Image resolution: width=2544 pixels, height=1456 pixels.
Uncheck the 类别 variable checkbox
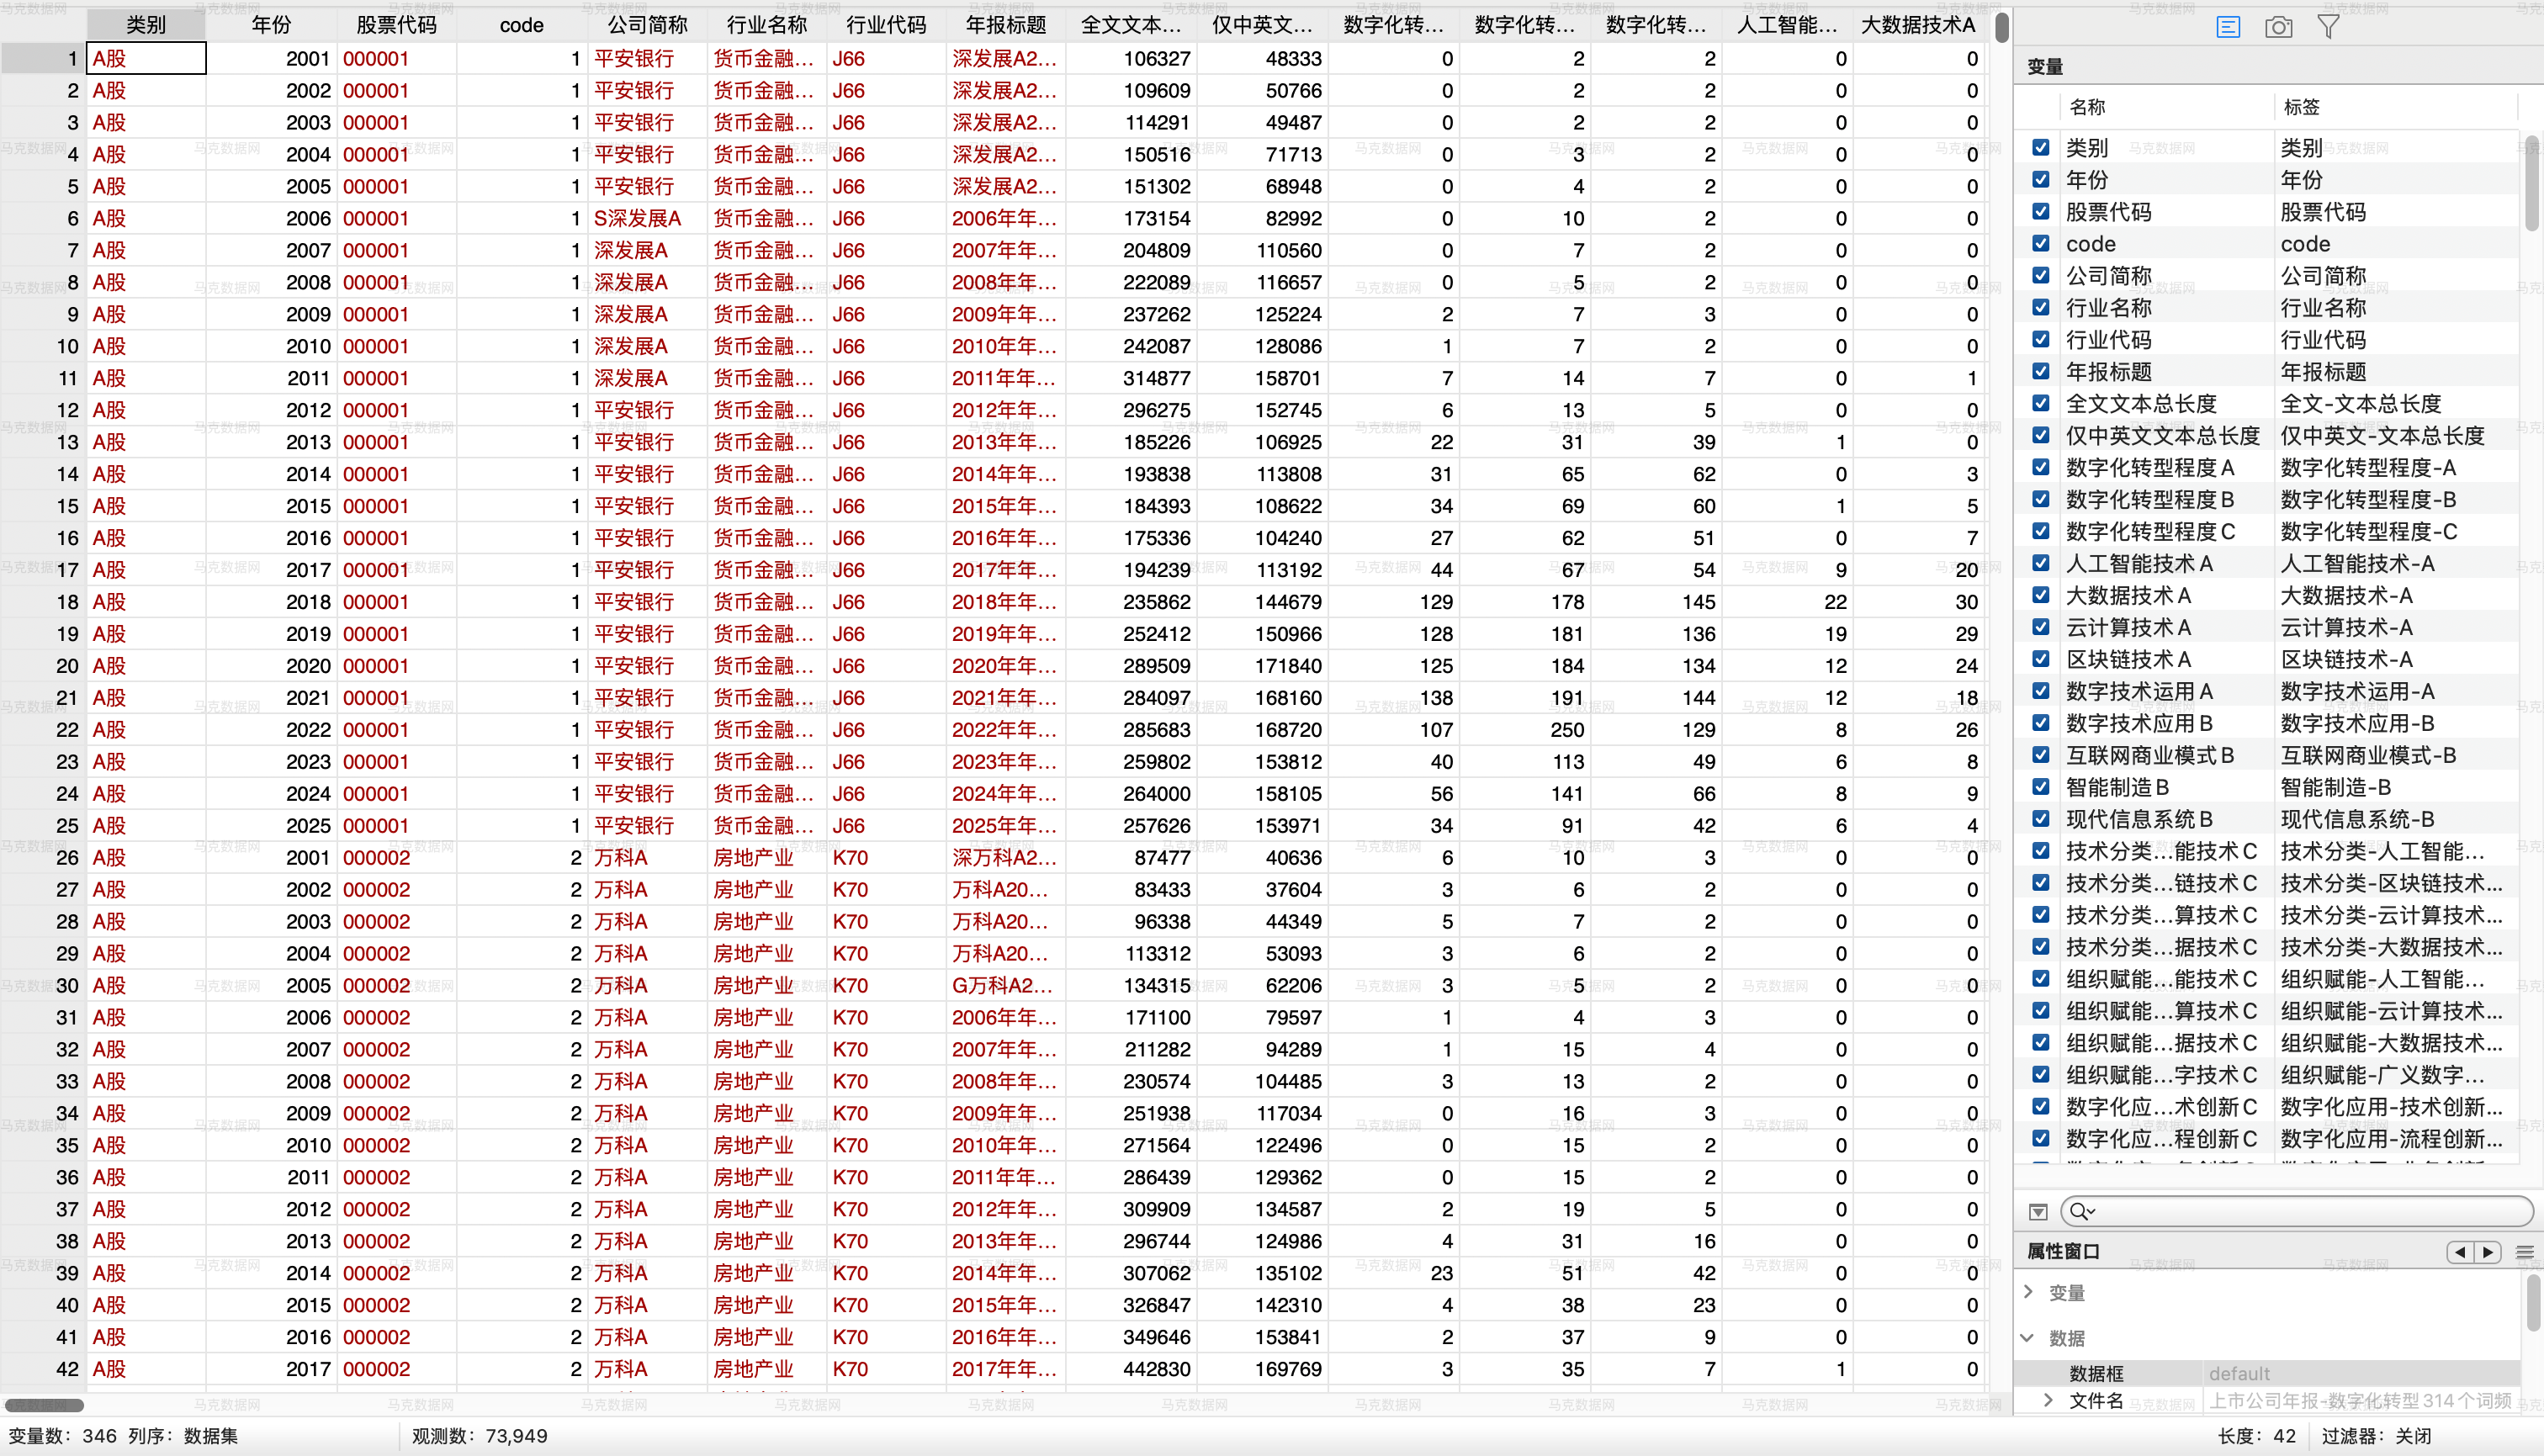2041,148
